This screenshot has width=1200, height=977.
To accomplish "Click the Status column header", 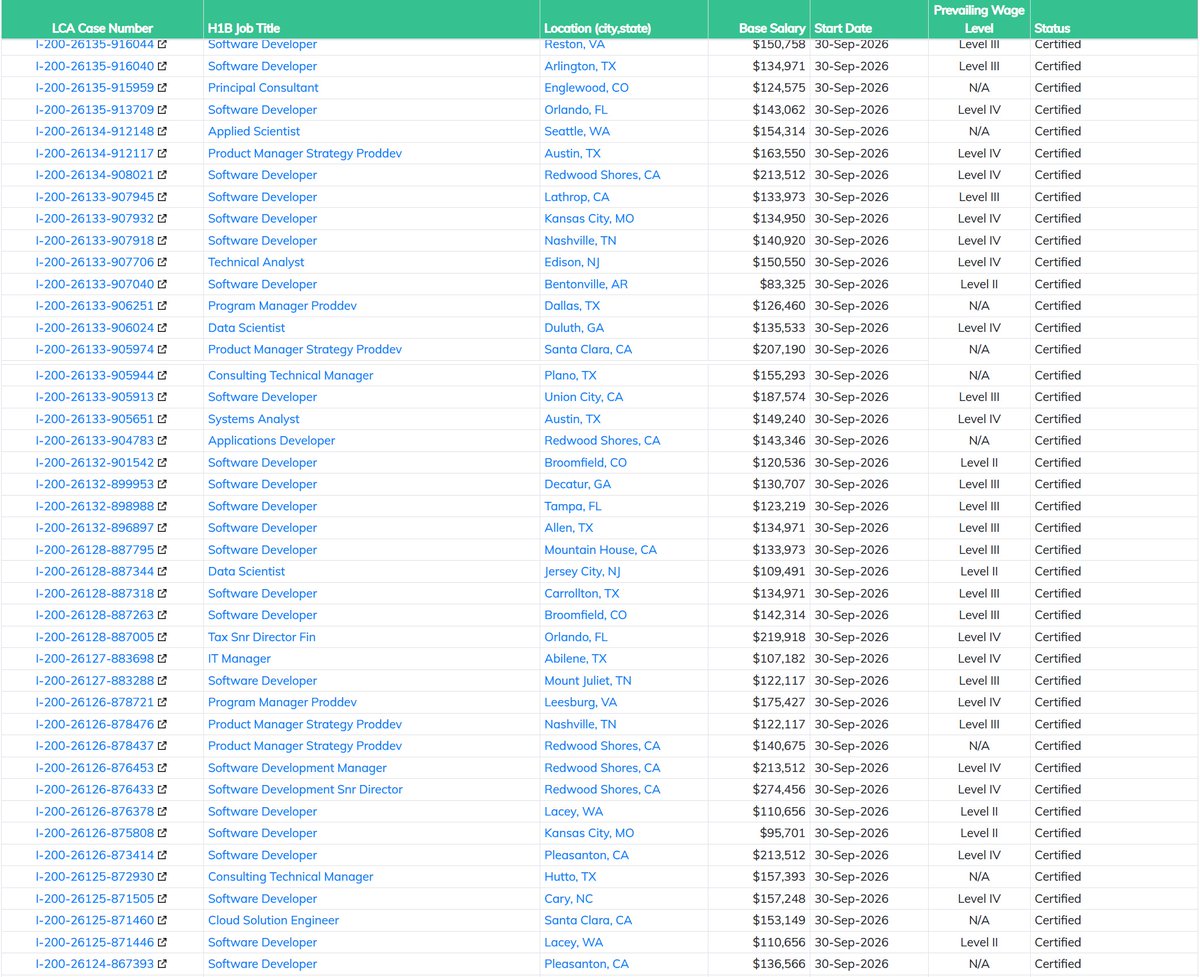I will coord(1053,28).
